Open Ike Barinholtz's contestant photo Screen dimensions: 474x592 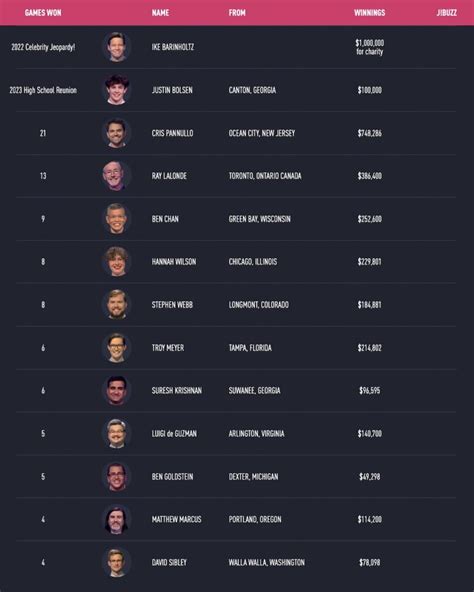click(116, 47)
